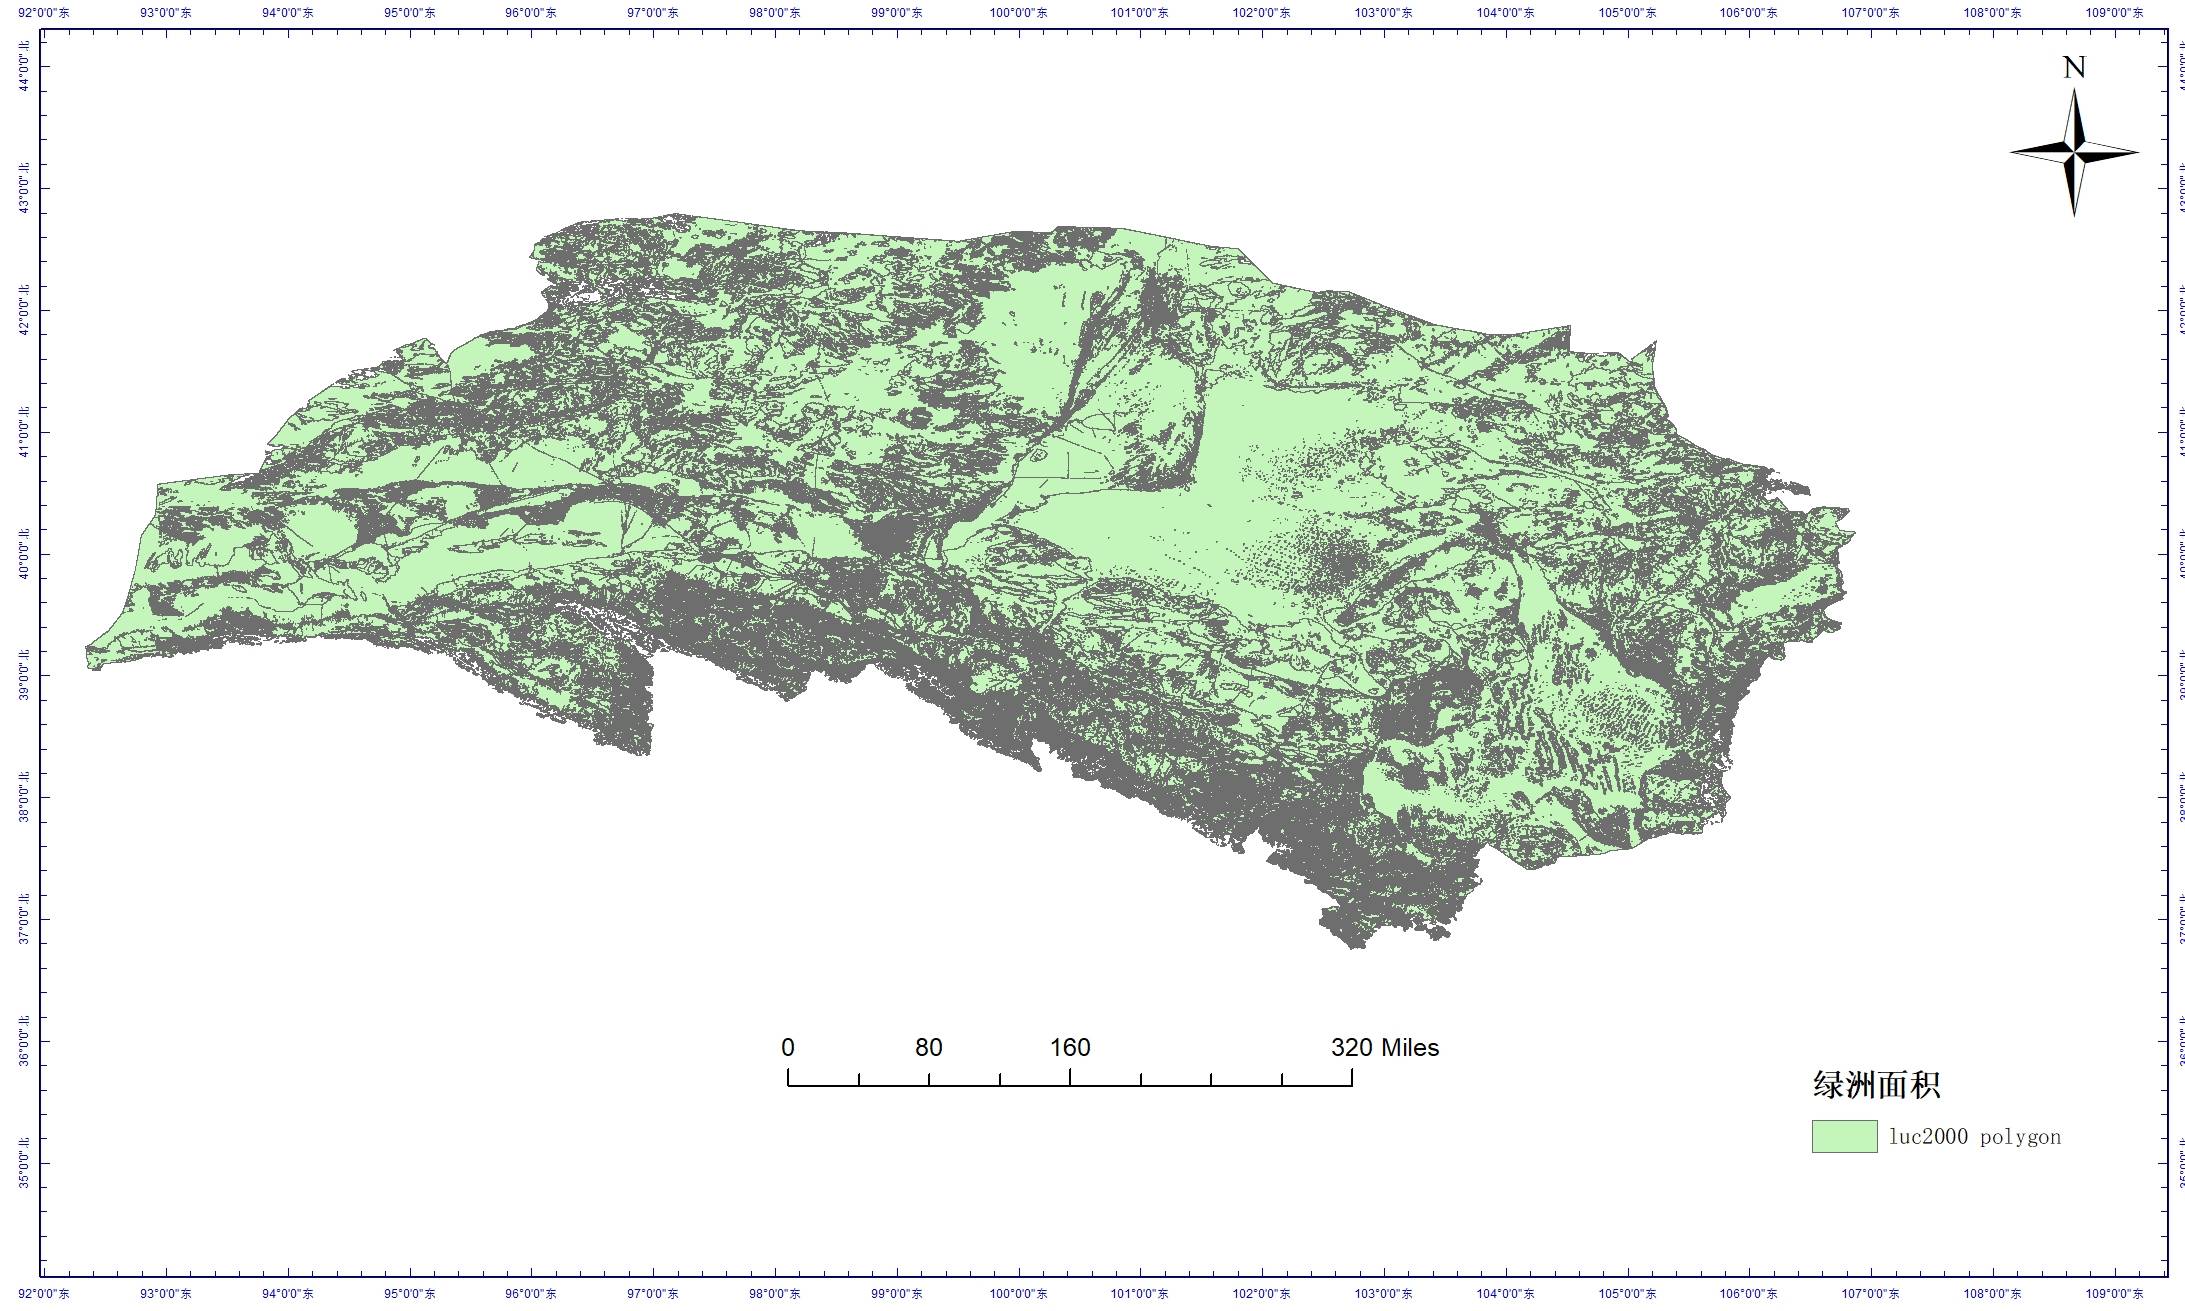Viewport: 2185px width, 1311px height.
Task: Click the left 44°0'0"北 latitude label
Action: click(x=23, y=67)
